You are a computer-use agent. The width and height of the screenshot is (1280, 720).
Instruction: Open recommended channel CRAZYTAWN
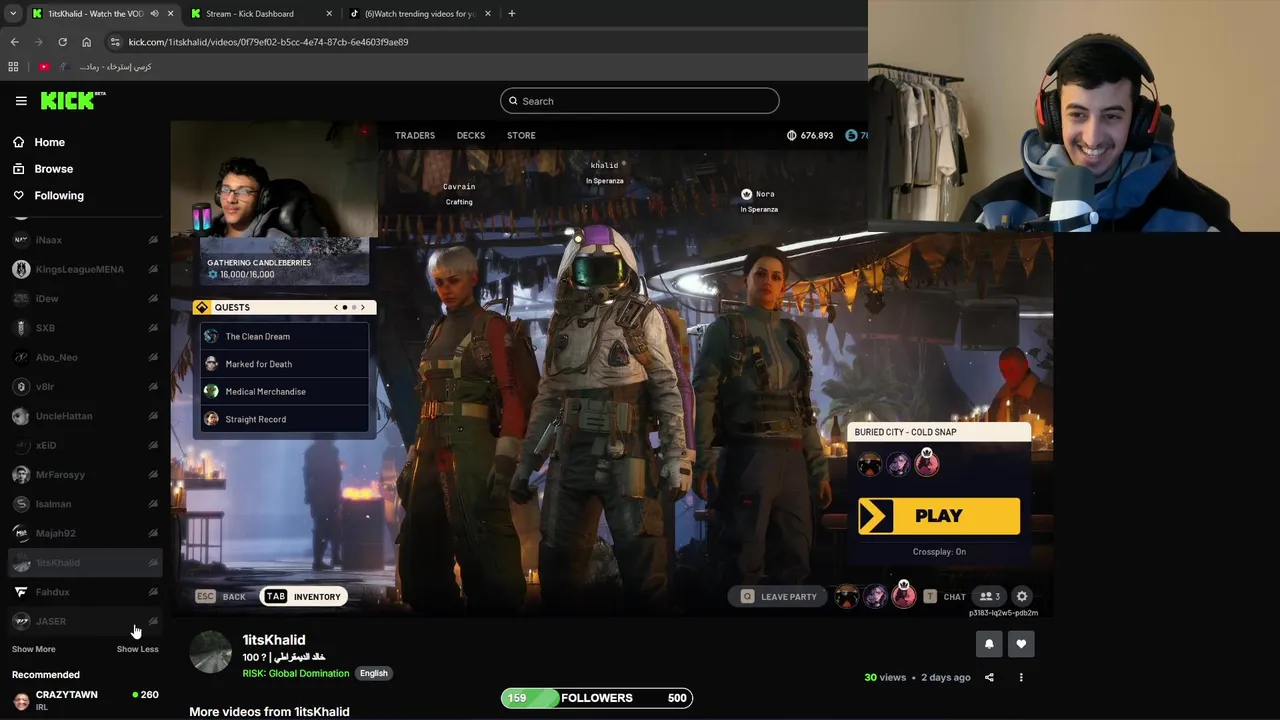point(85,699)
